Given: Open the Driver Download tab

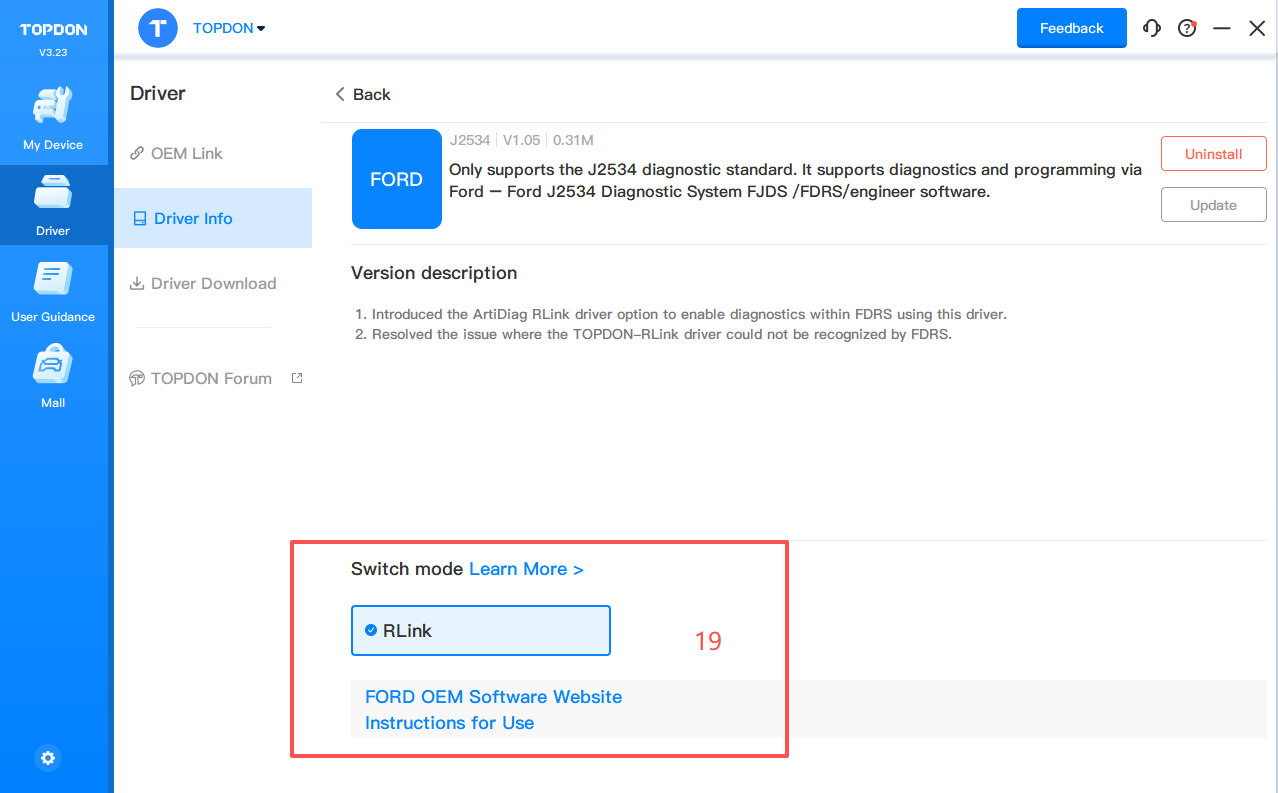Looking at the screenshot, I should coord(213,283).
